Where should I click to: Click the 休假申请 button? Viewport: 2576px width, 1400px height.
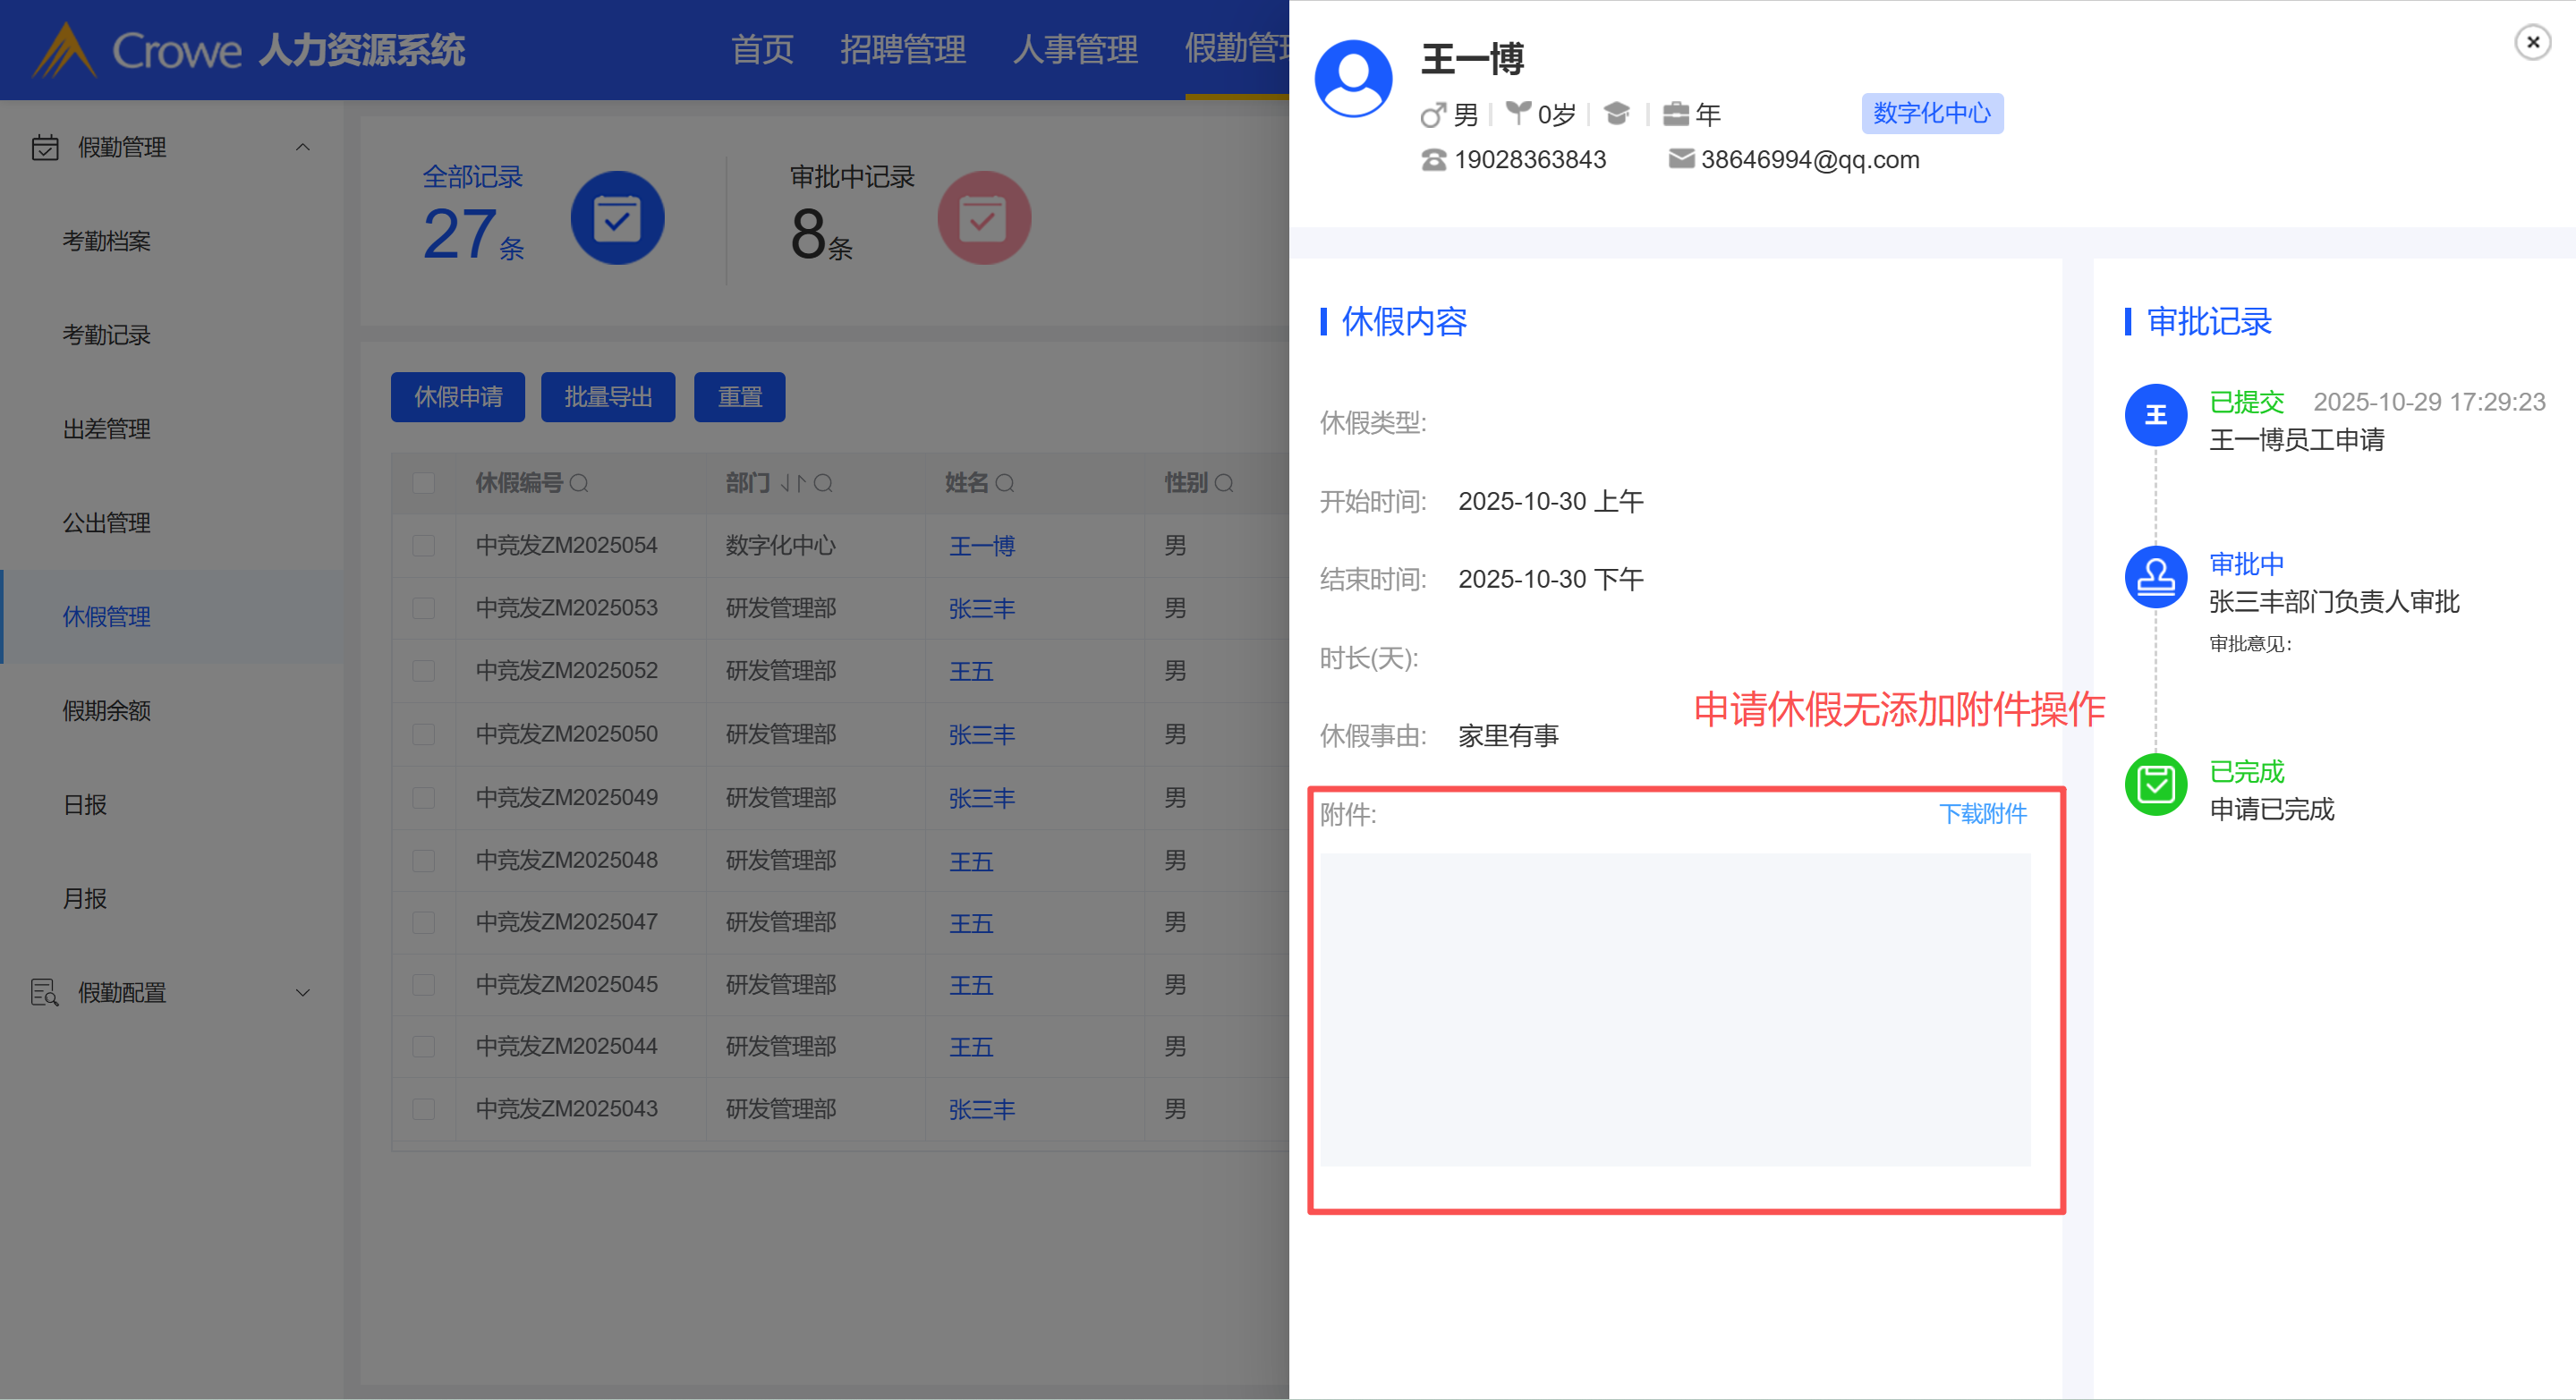click(458, 398)
